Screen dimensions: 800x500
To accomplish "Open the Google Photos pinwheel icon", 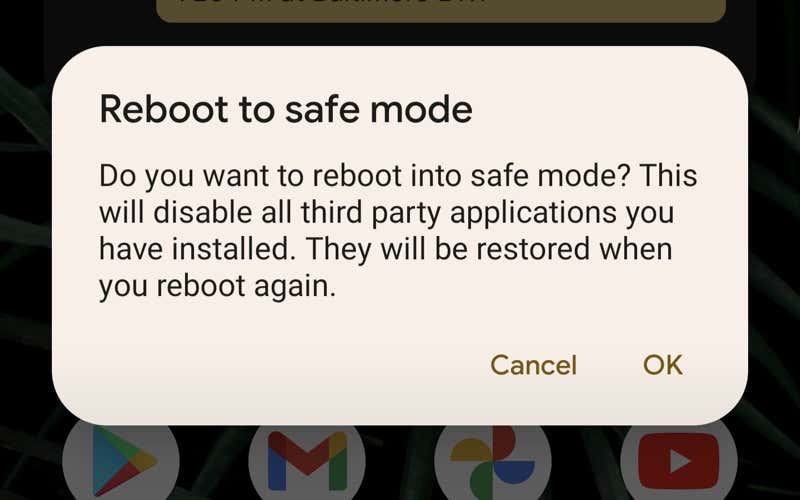I will pyautogui.click(x=492, y=462).
